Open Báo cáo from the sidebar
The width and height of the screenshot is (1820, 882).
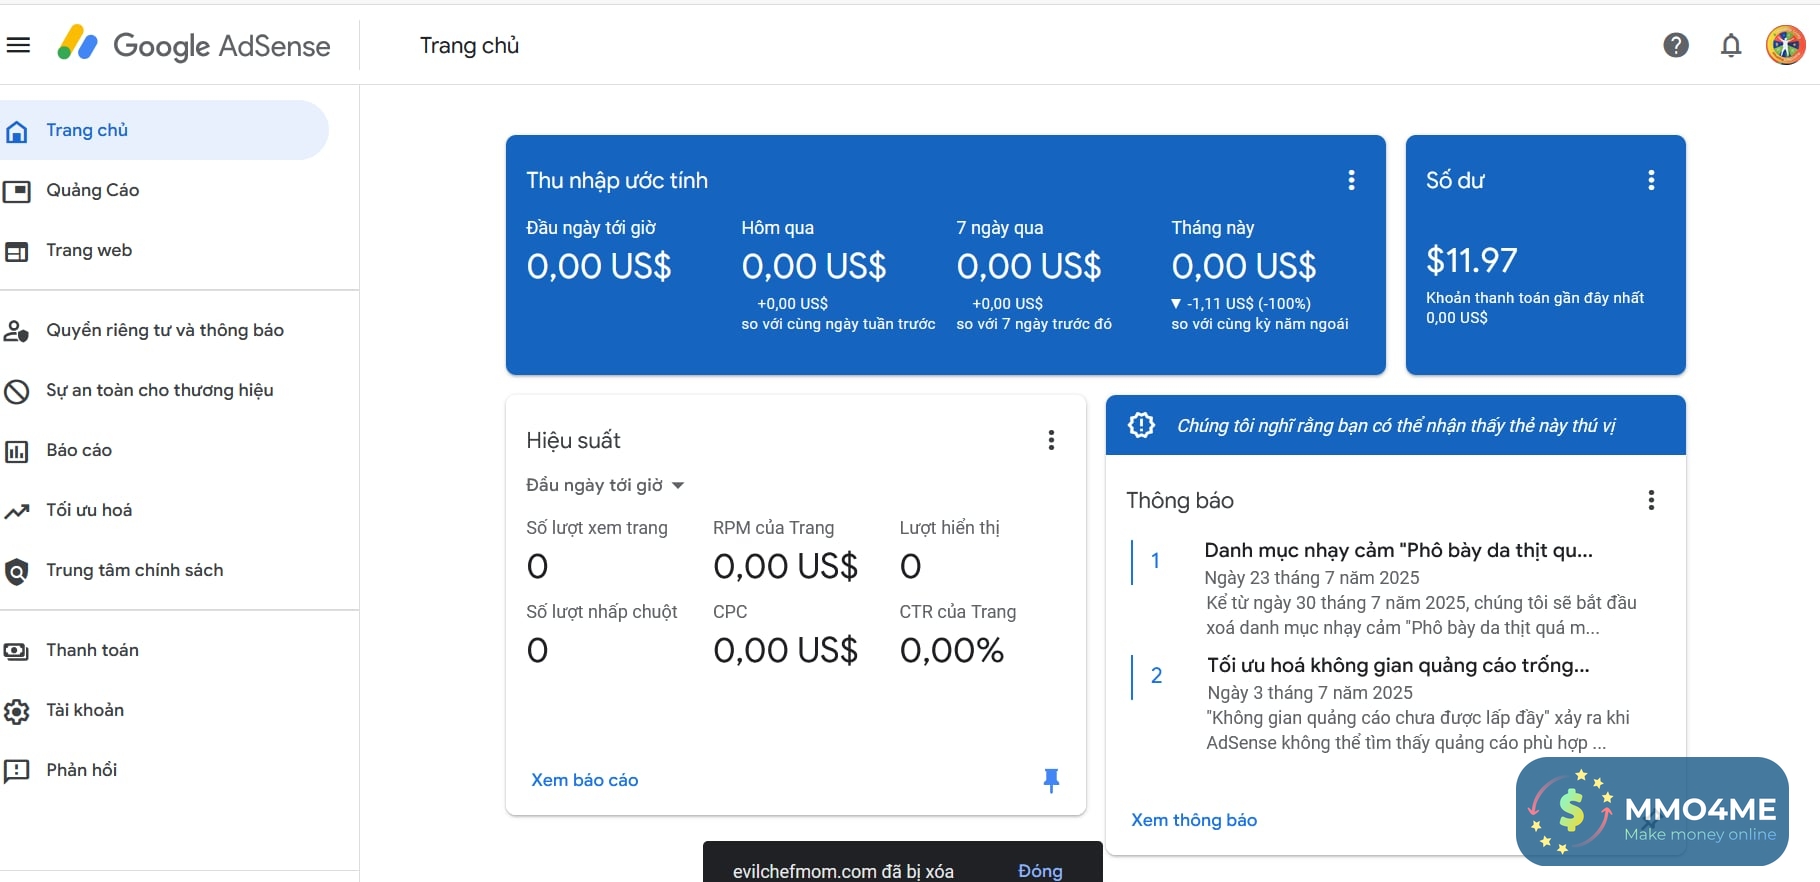point(79,450)
